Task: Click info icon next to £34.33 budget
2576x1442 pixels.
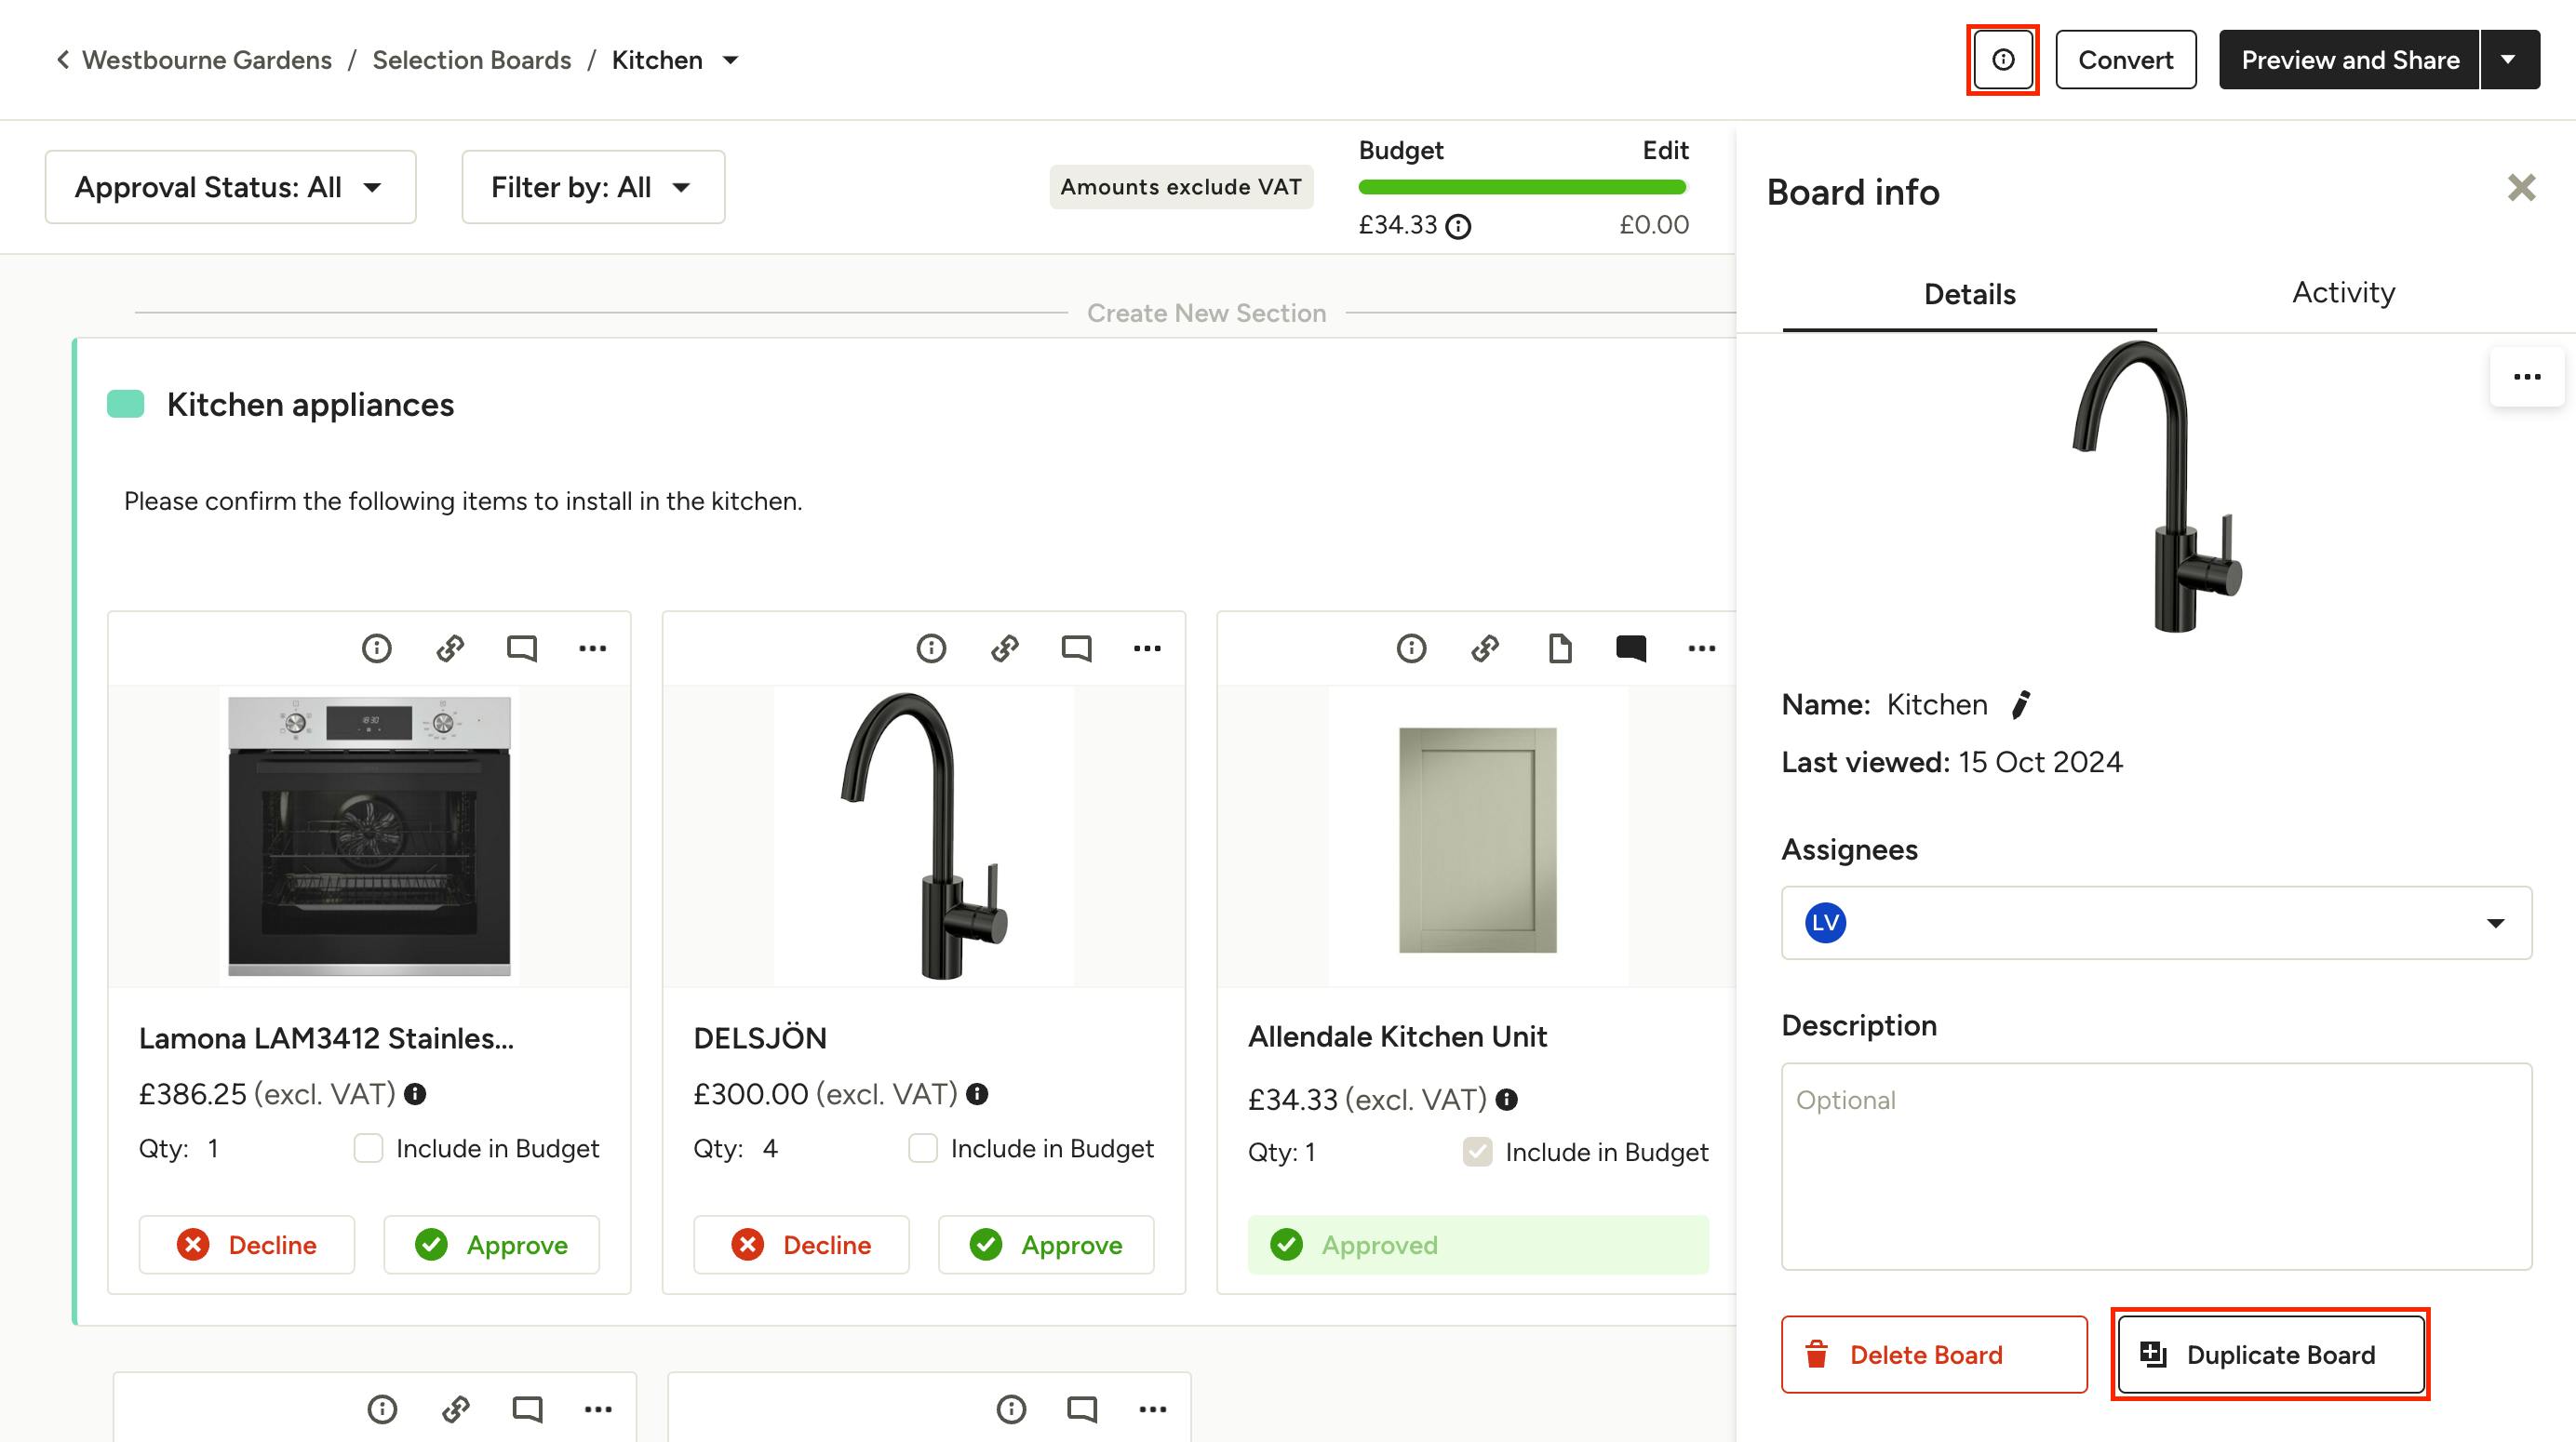Action: point(1458,226)
